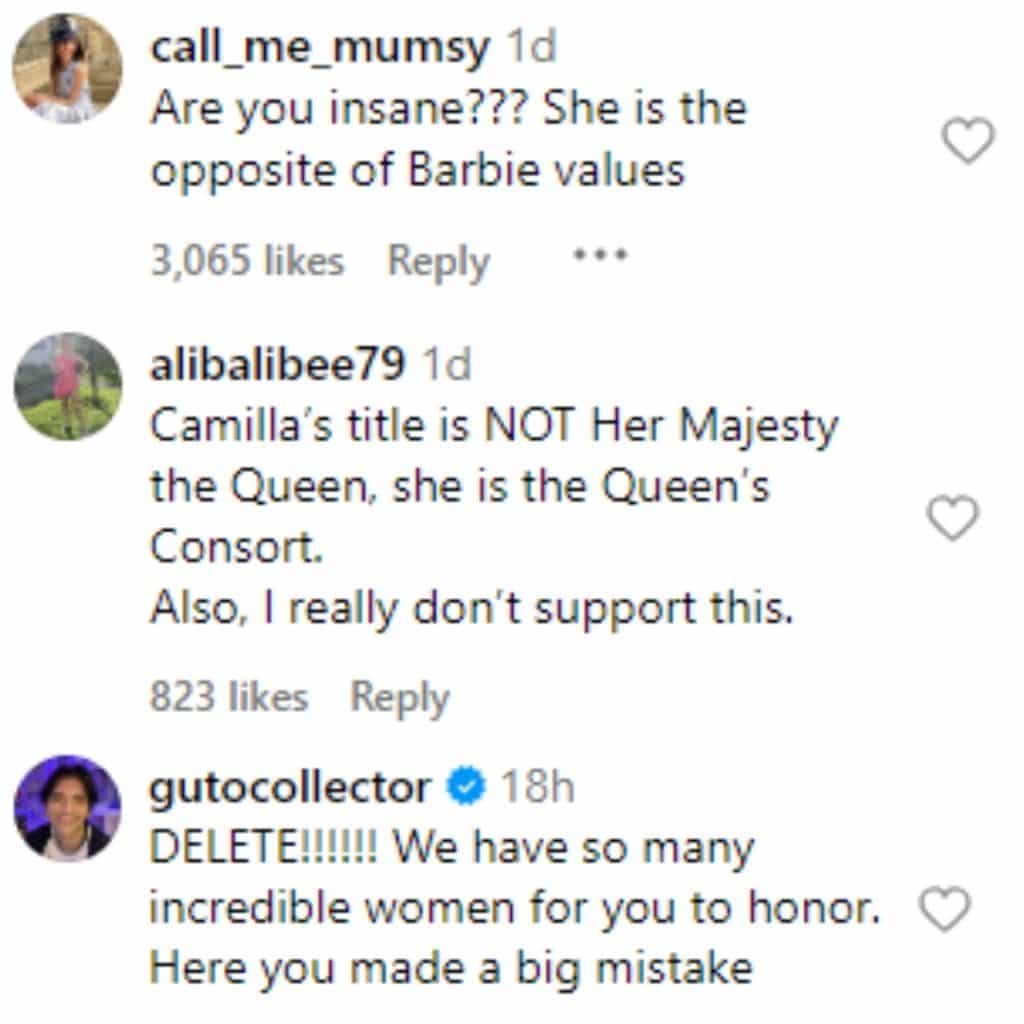Click the 1d timestamp on call_me_mumsy's comment
Screen dimensions: 1024x1024
coord(531,48)
